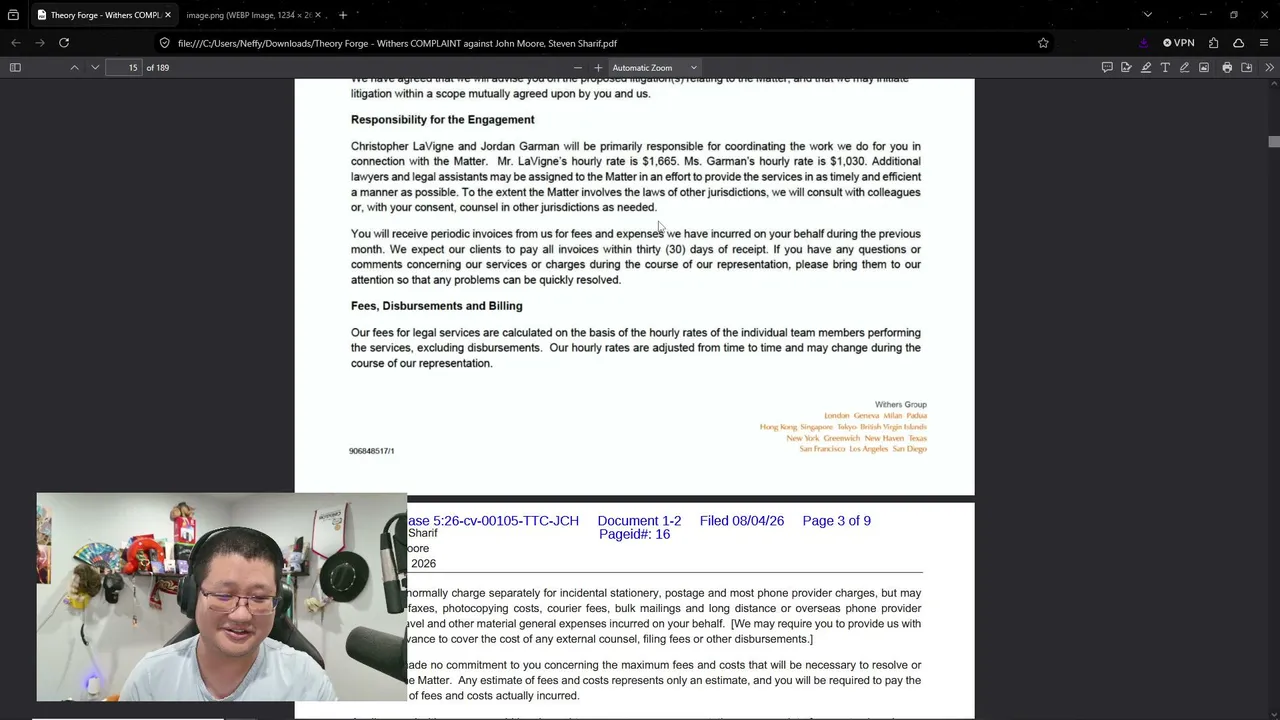Open the VPN button
1280x720 pixels.
(1179, 43)
